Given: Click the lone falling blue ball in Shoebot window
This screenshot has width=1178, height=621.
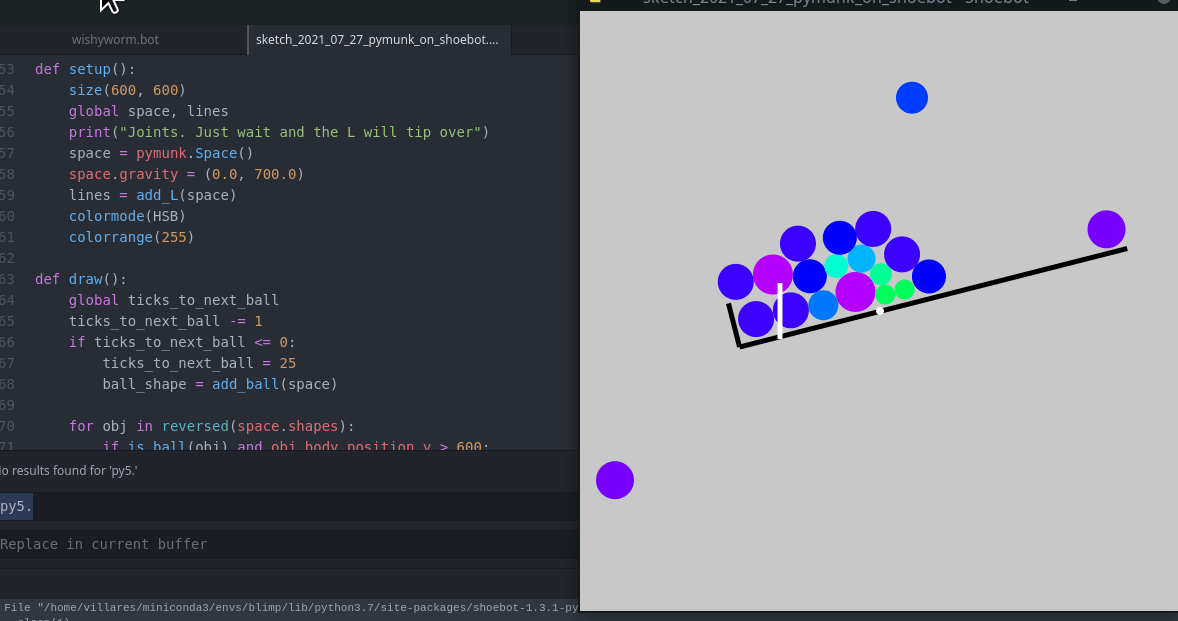Looking at the screenshot, I should [x=912, y=98].
